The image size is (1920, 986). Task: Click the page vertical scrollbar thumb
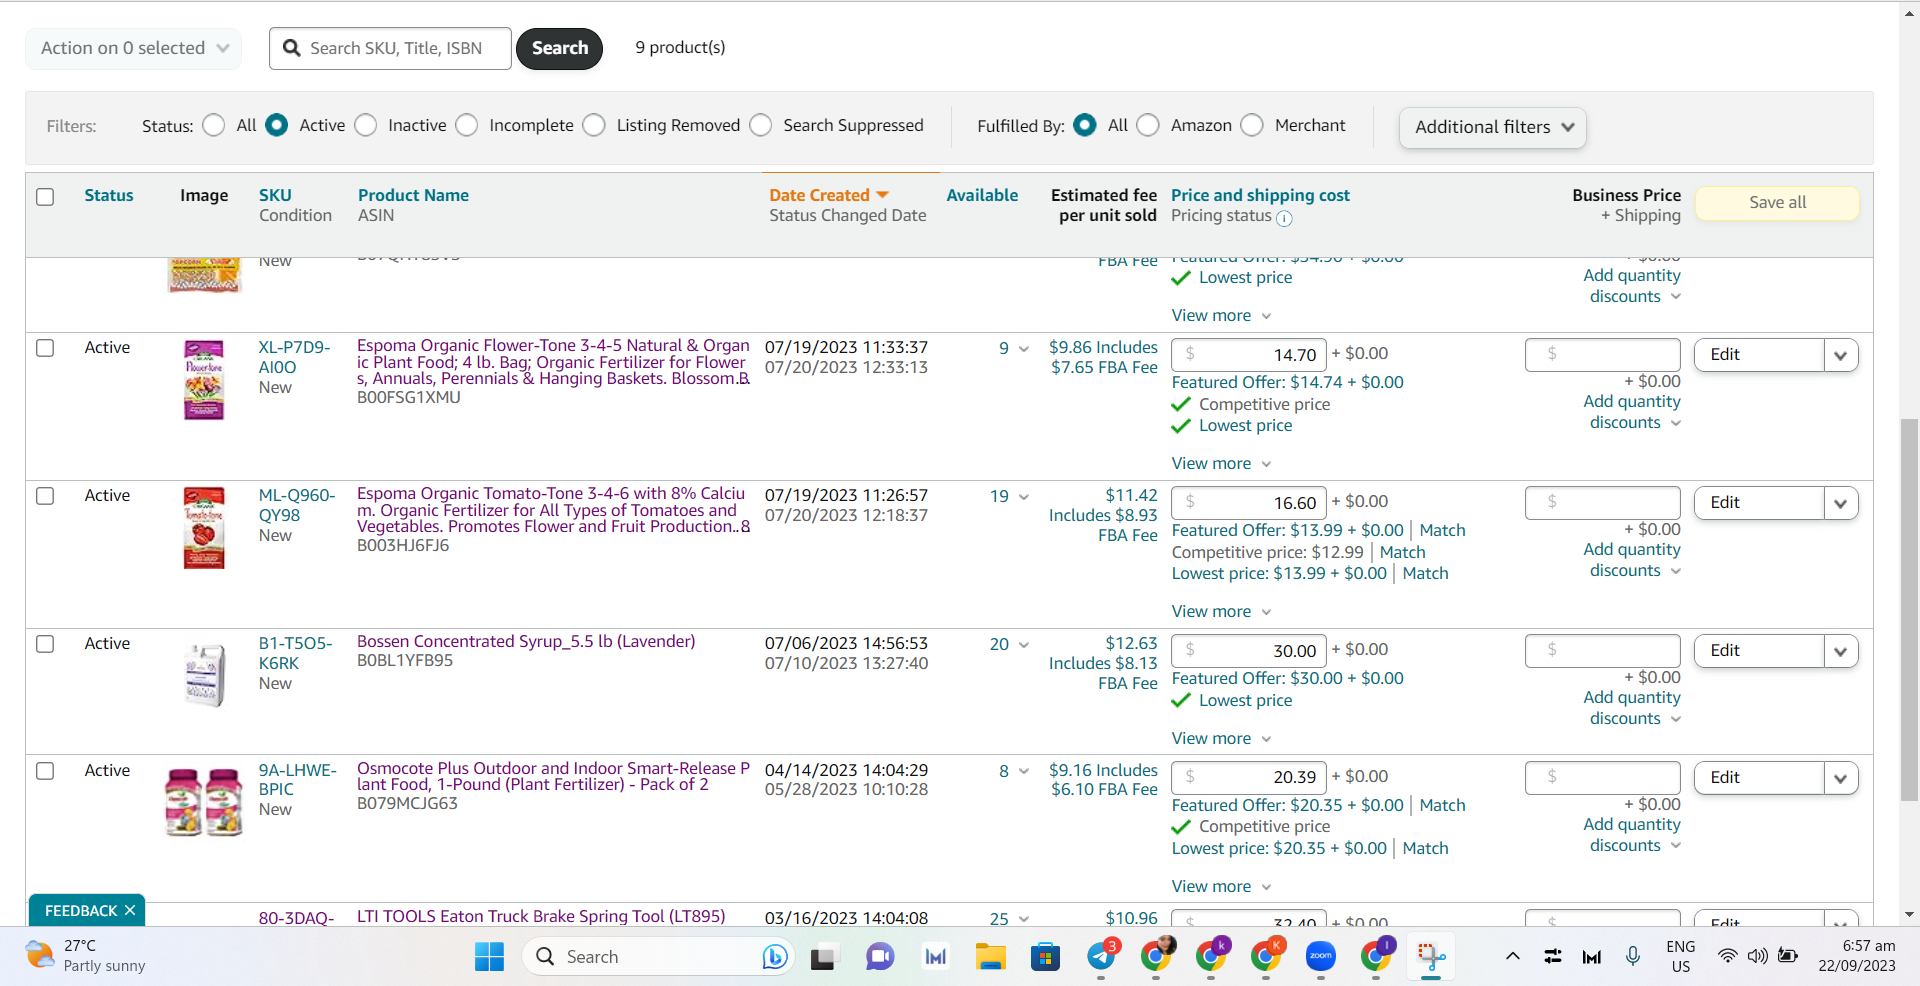[1909, 610]
